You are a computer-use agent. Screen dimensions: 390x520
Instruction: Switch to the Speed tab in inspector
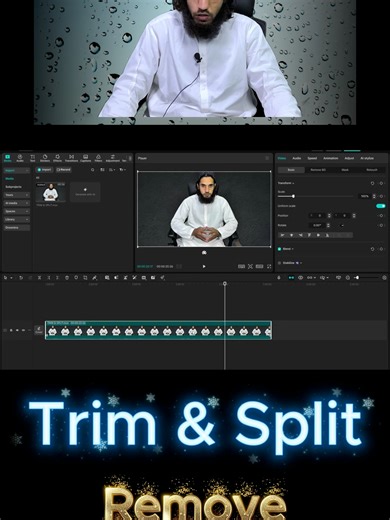click(x=312, y=158)
